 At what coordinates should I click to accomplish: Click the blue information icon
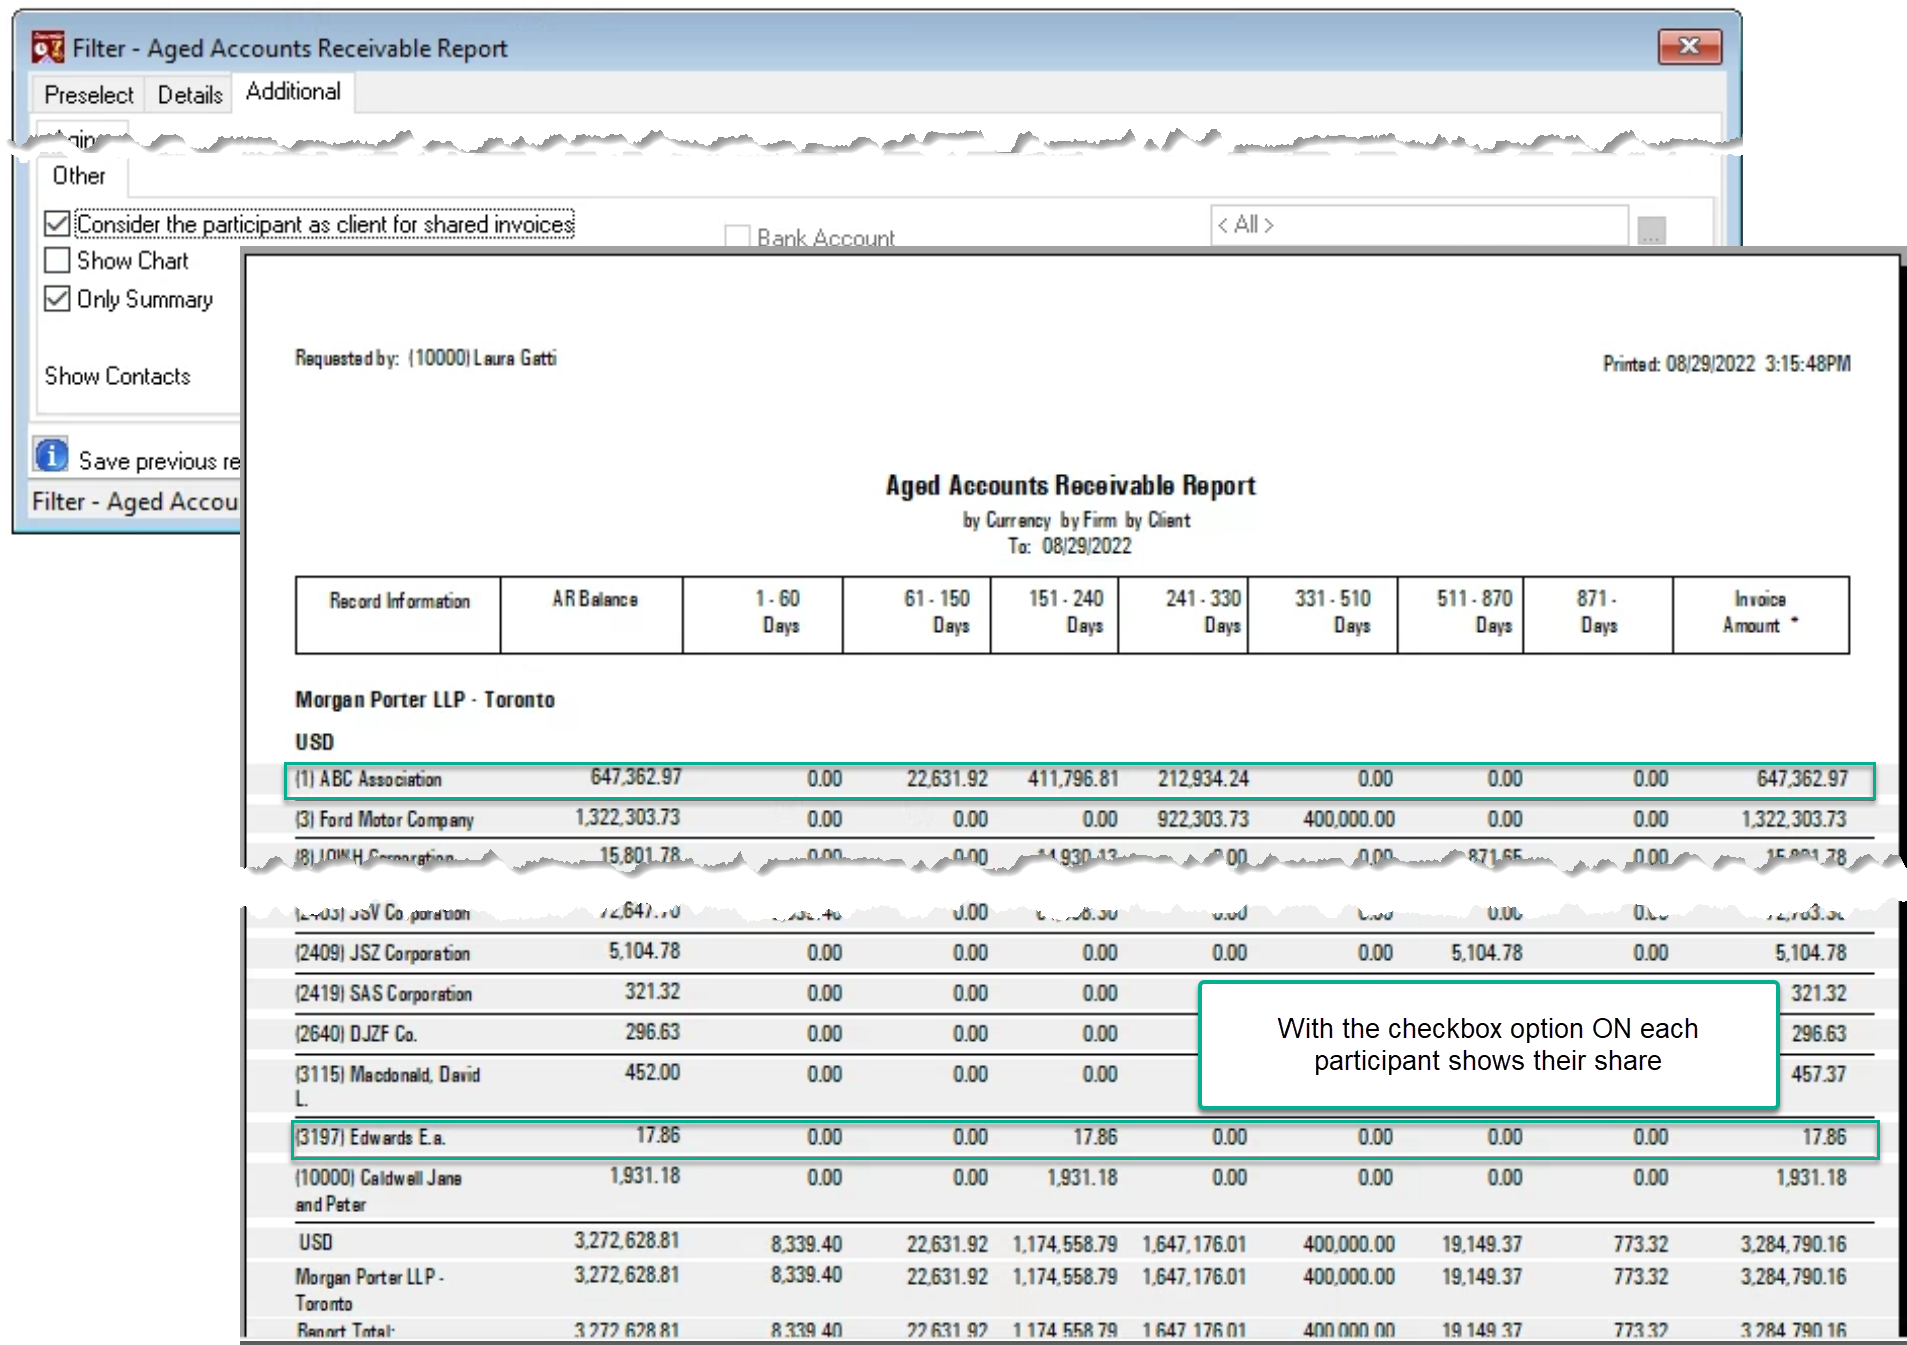point(51,454)
